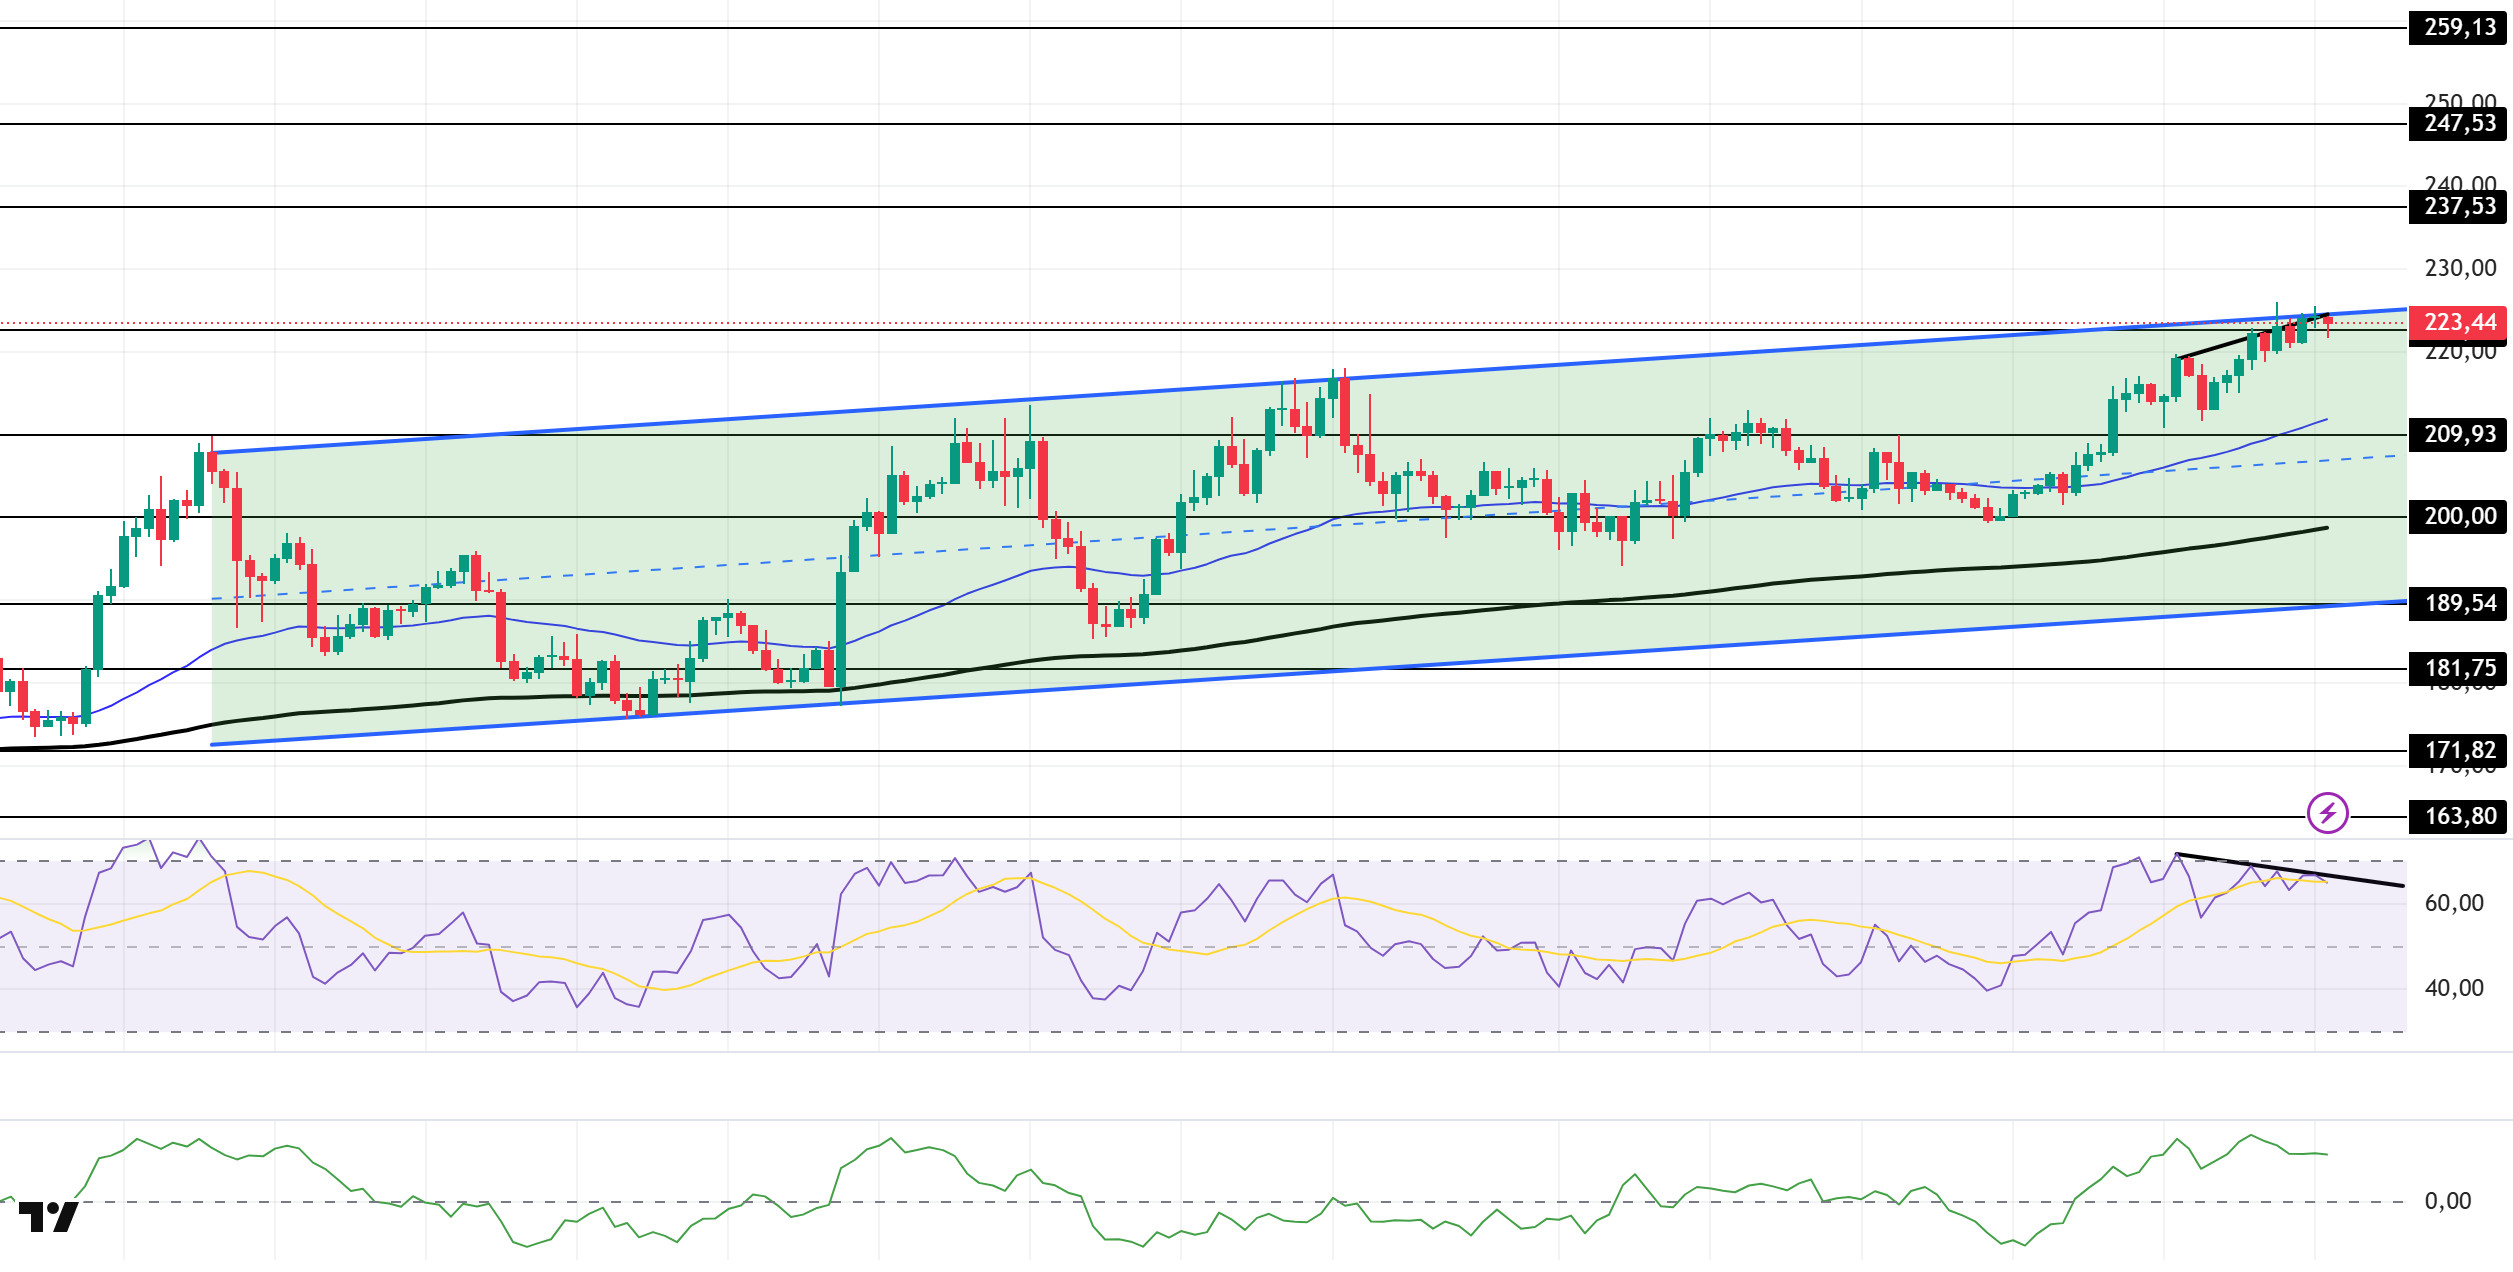The image size is (2513, 1272).
Task: Click the purple lightning bolt icon
Action: click(x=2327, y=812)
